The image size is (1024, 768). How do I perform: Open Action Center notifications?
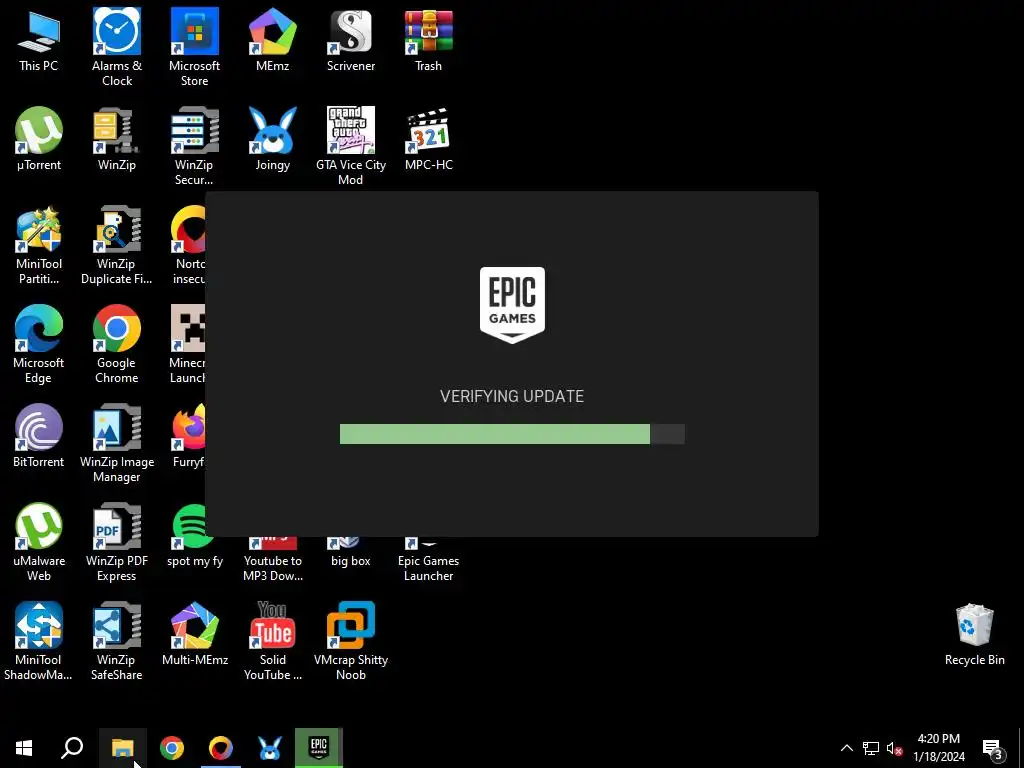(993, 748)
